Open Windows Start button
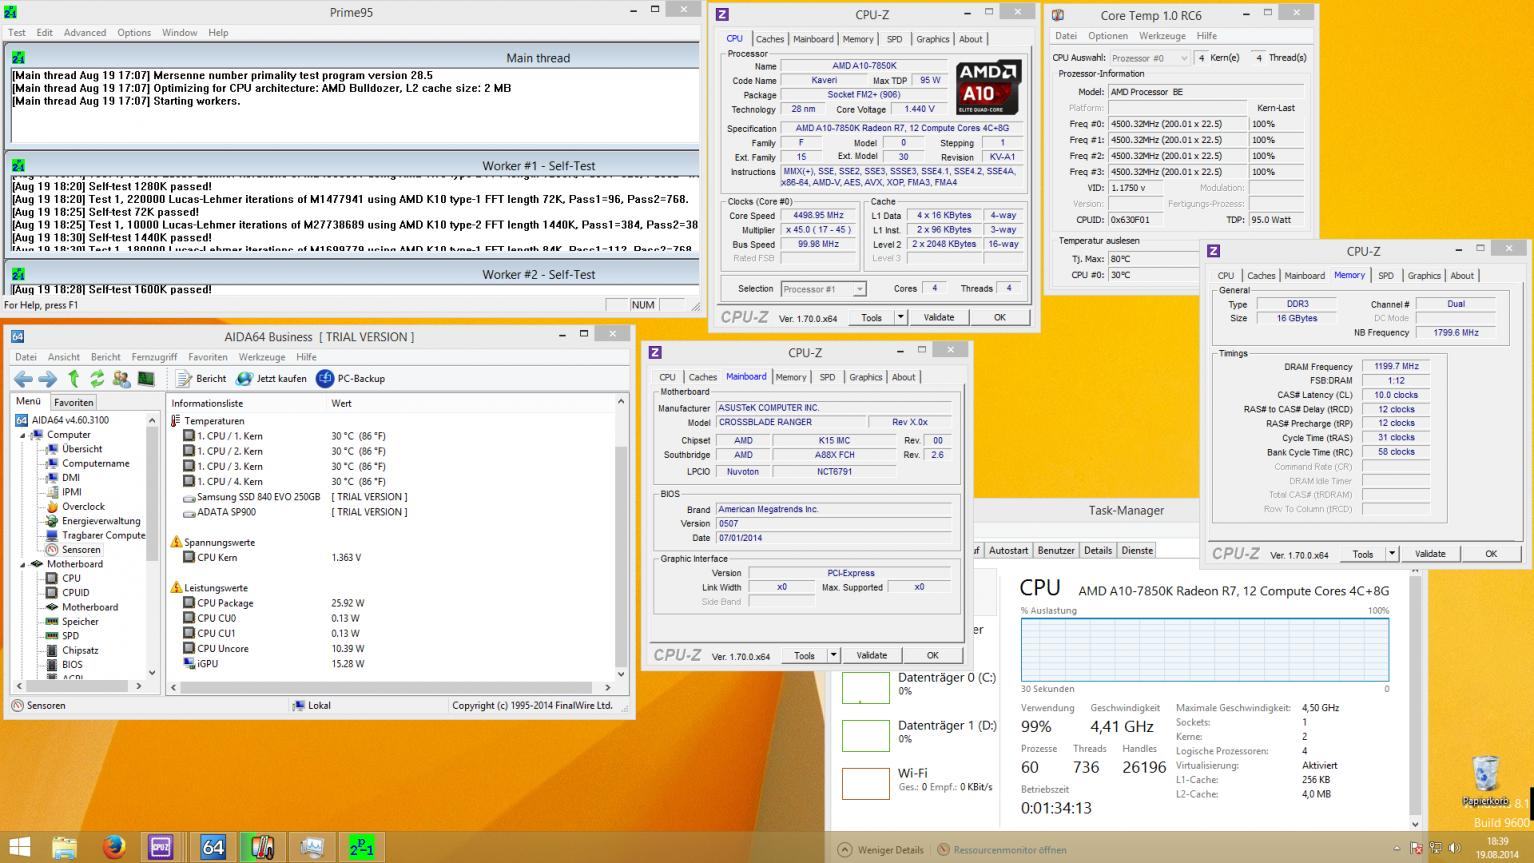 pos(19,847)
